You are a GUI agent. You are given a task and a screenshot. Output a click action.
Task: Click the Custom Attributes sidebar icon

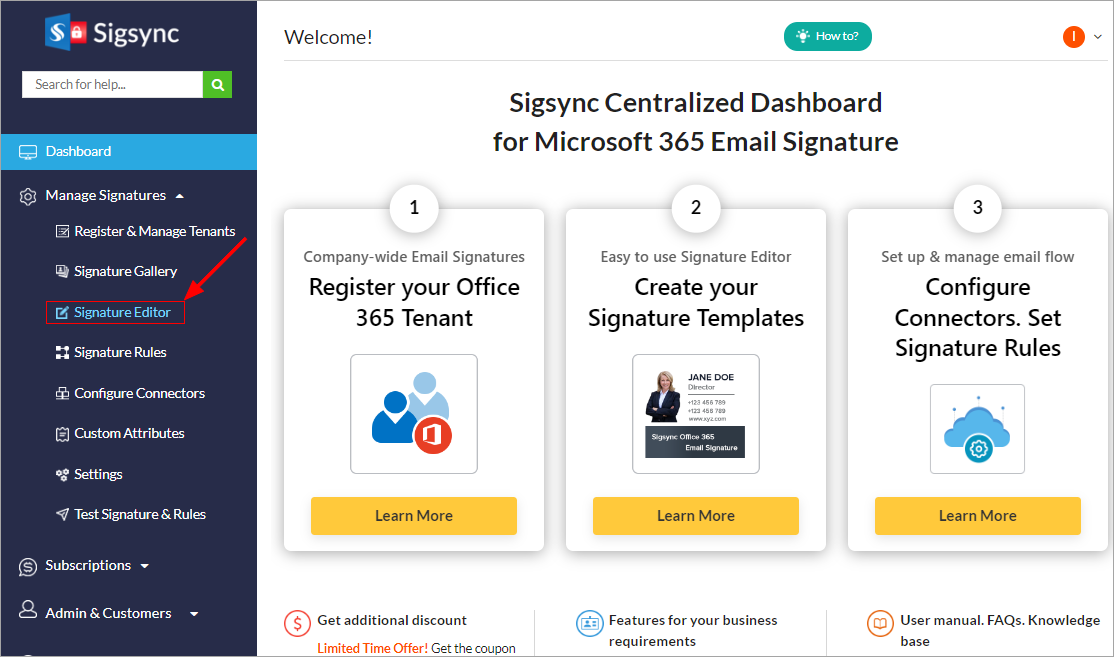(x=63, y=434)
